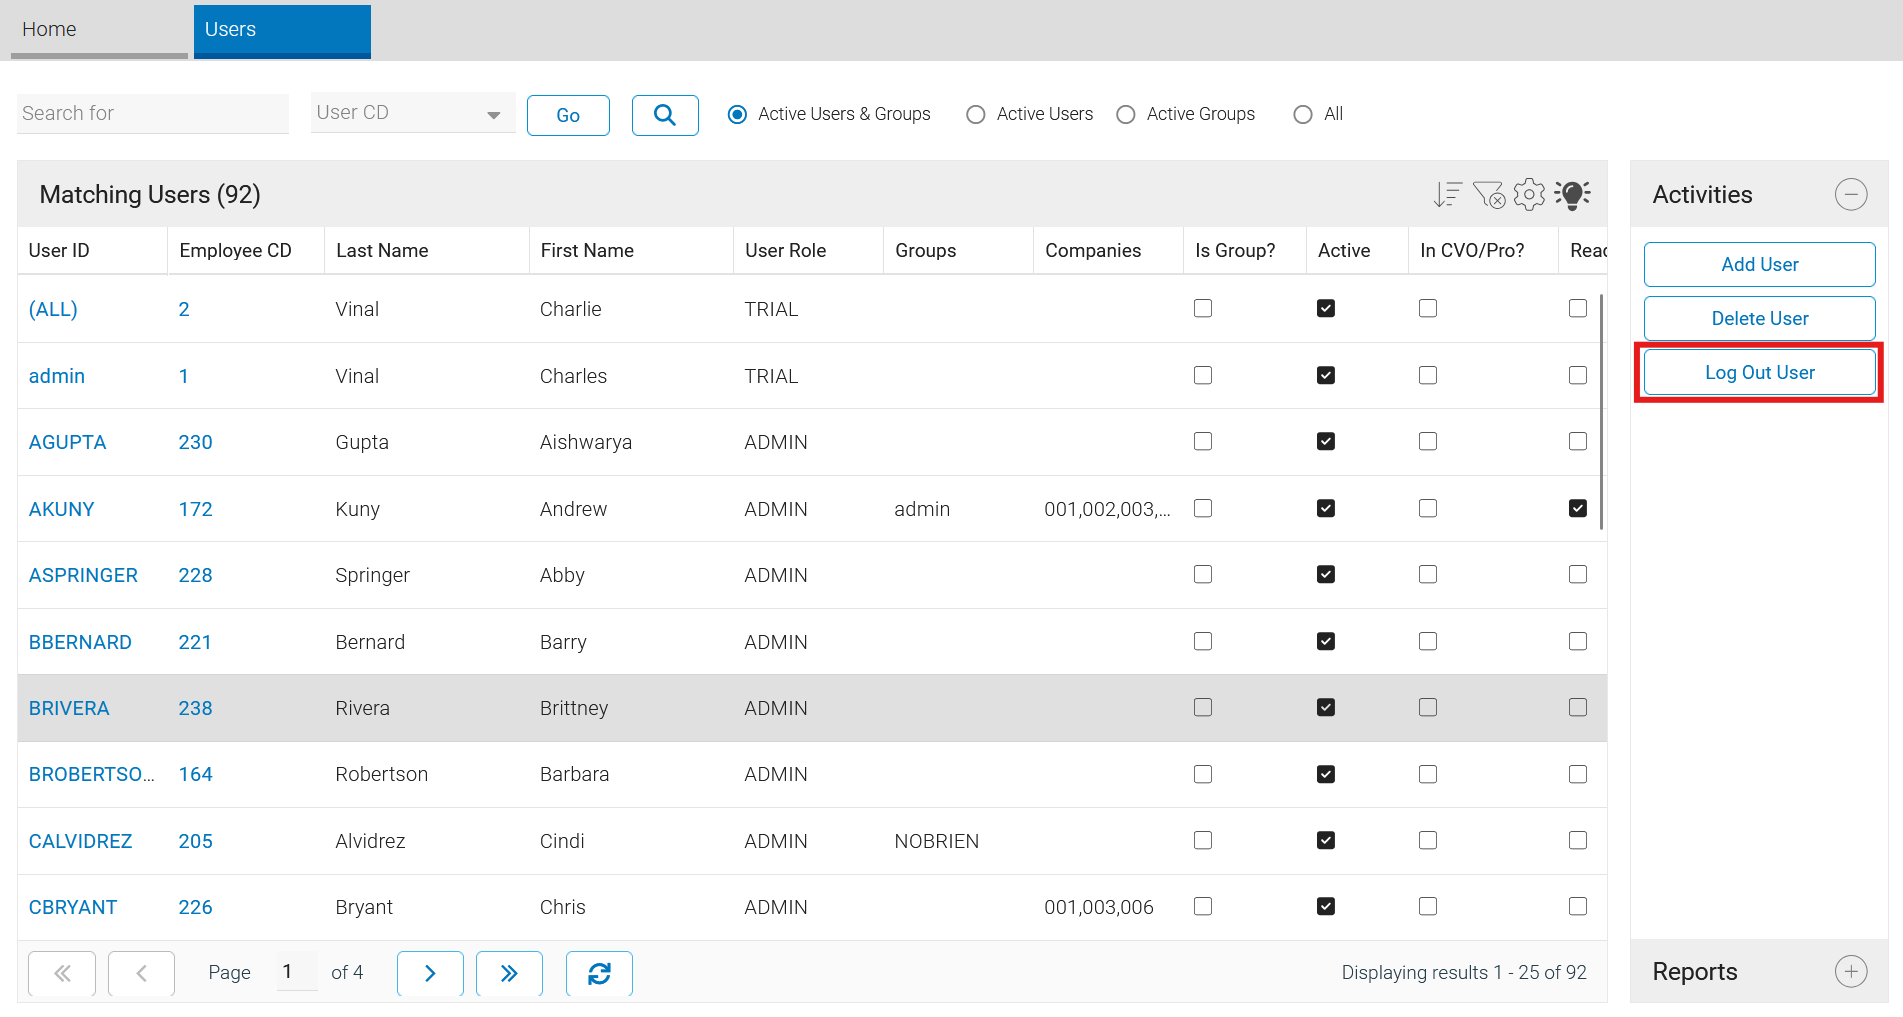Select the Active Users radio option
This screenshot has height=1017, width=1903.
click(x=976, y=114)
